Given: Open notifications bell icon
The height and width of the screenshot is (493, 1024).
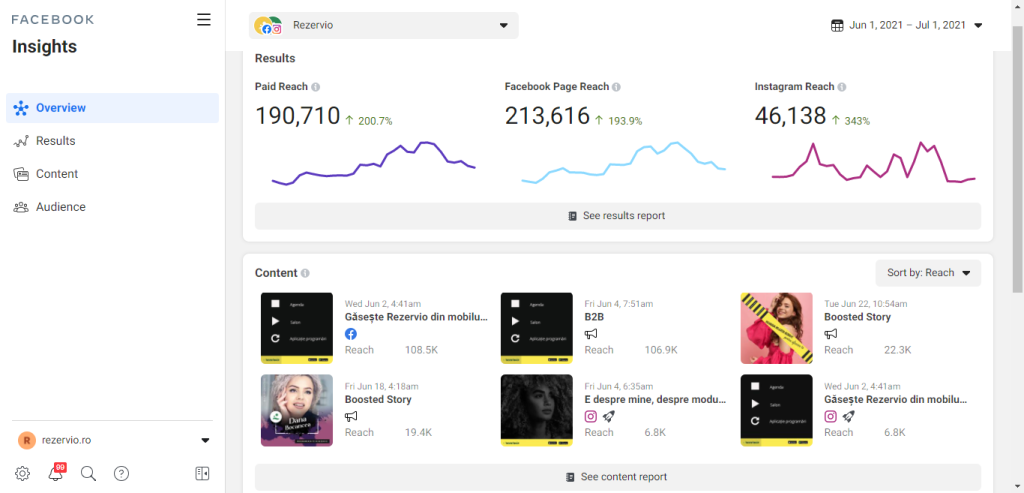Looking at the screenshot, I should point(56,474).
